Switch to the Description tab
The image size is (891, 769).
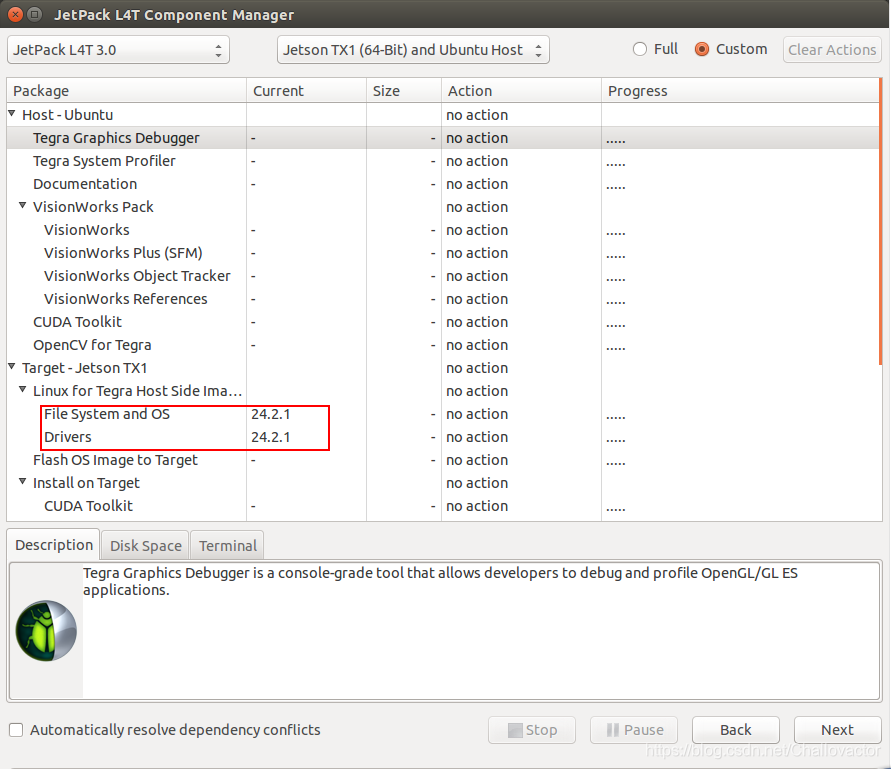[x=54, y=545]
